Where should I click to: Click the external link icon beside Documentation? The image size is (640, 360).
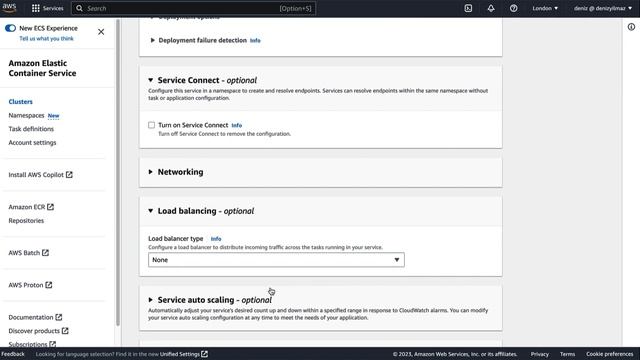[x=59, y=317]
